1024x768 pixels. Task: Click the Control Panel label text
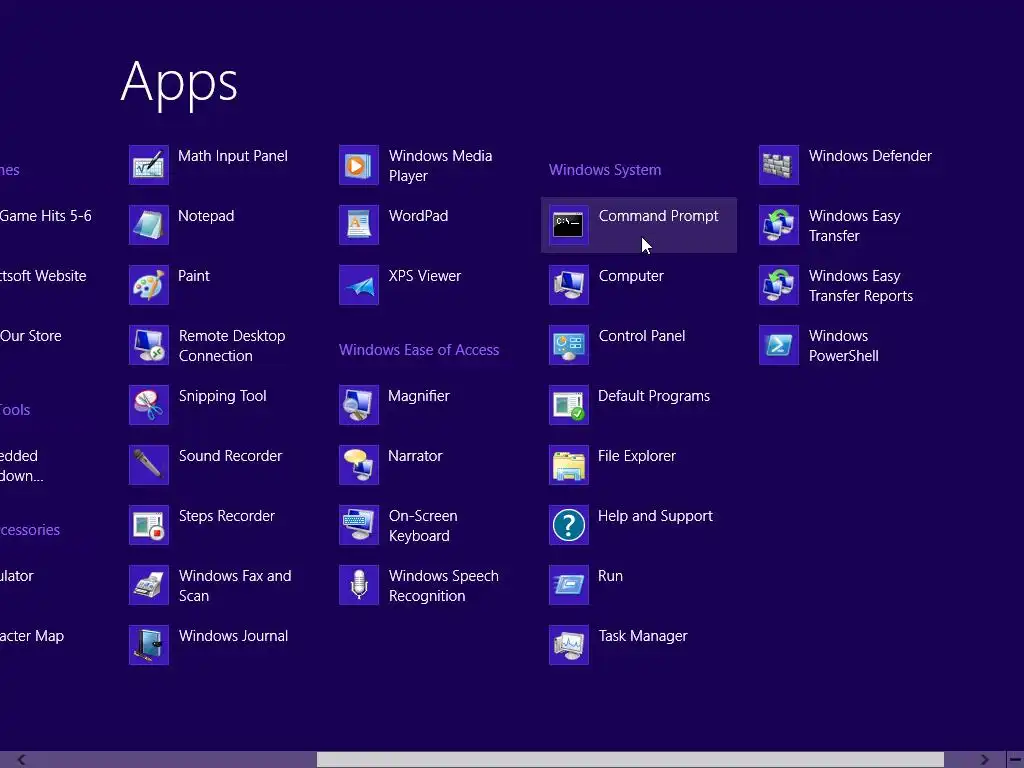coord(642,336)
